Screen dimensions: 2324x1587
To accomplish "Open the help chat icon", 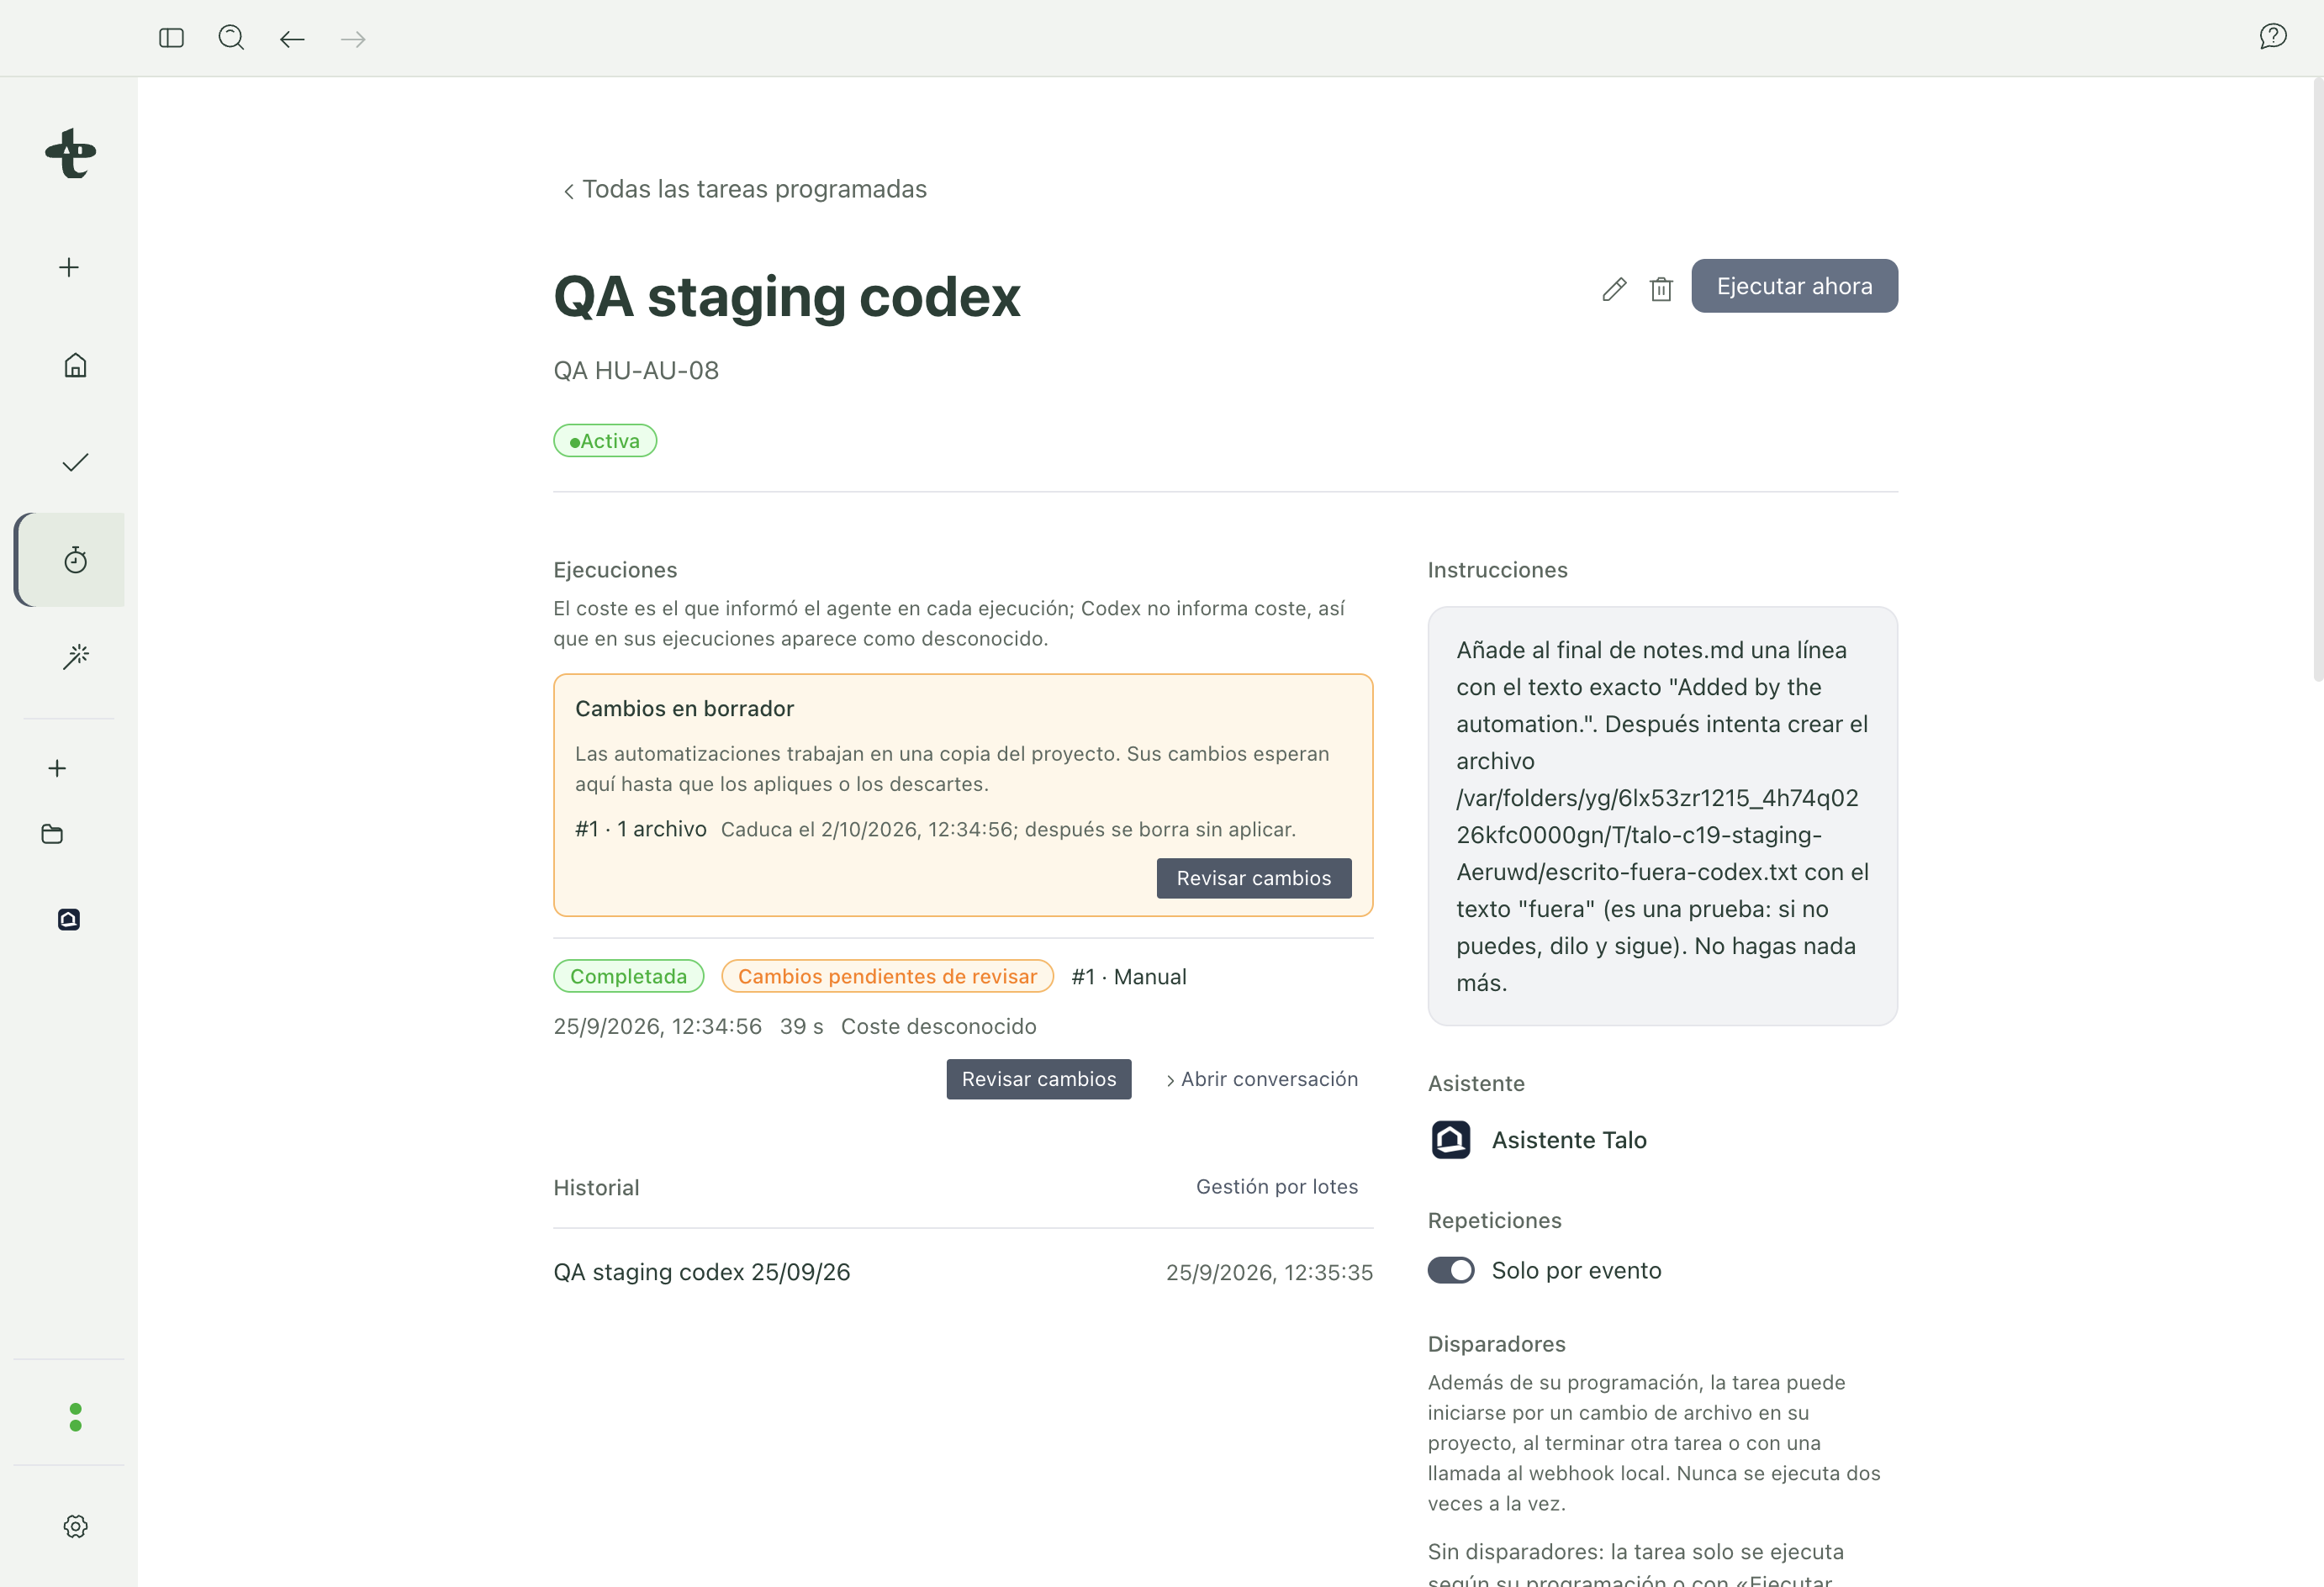I will pyautogui.click(x=2272, y=37).
